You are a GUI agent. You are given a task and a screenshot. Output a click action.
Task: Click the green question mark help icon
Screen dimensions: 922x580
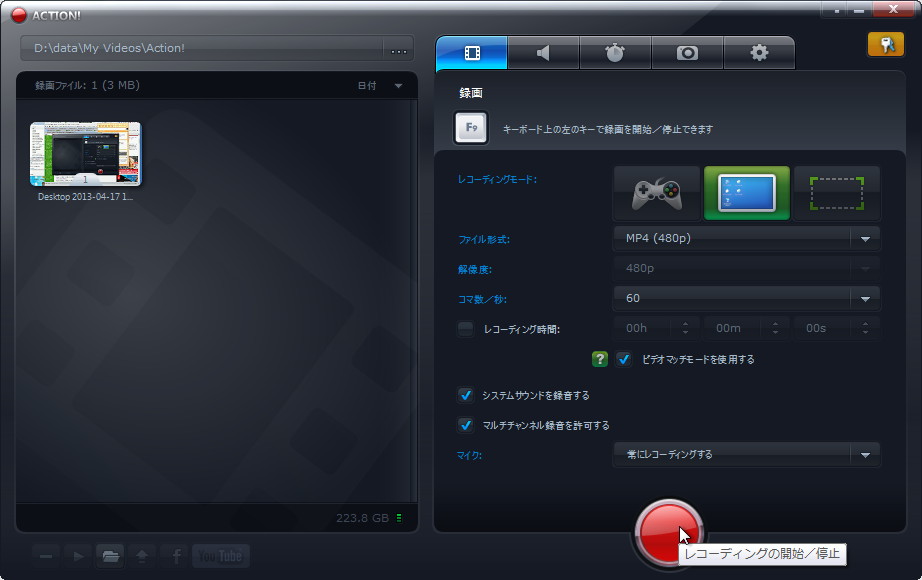coord(600,359)
